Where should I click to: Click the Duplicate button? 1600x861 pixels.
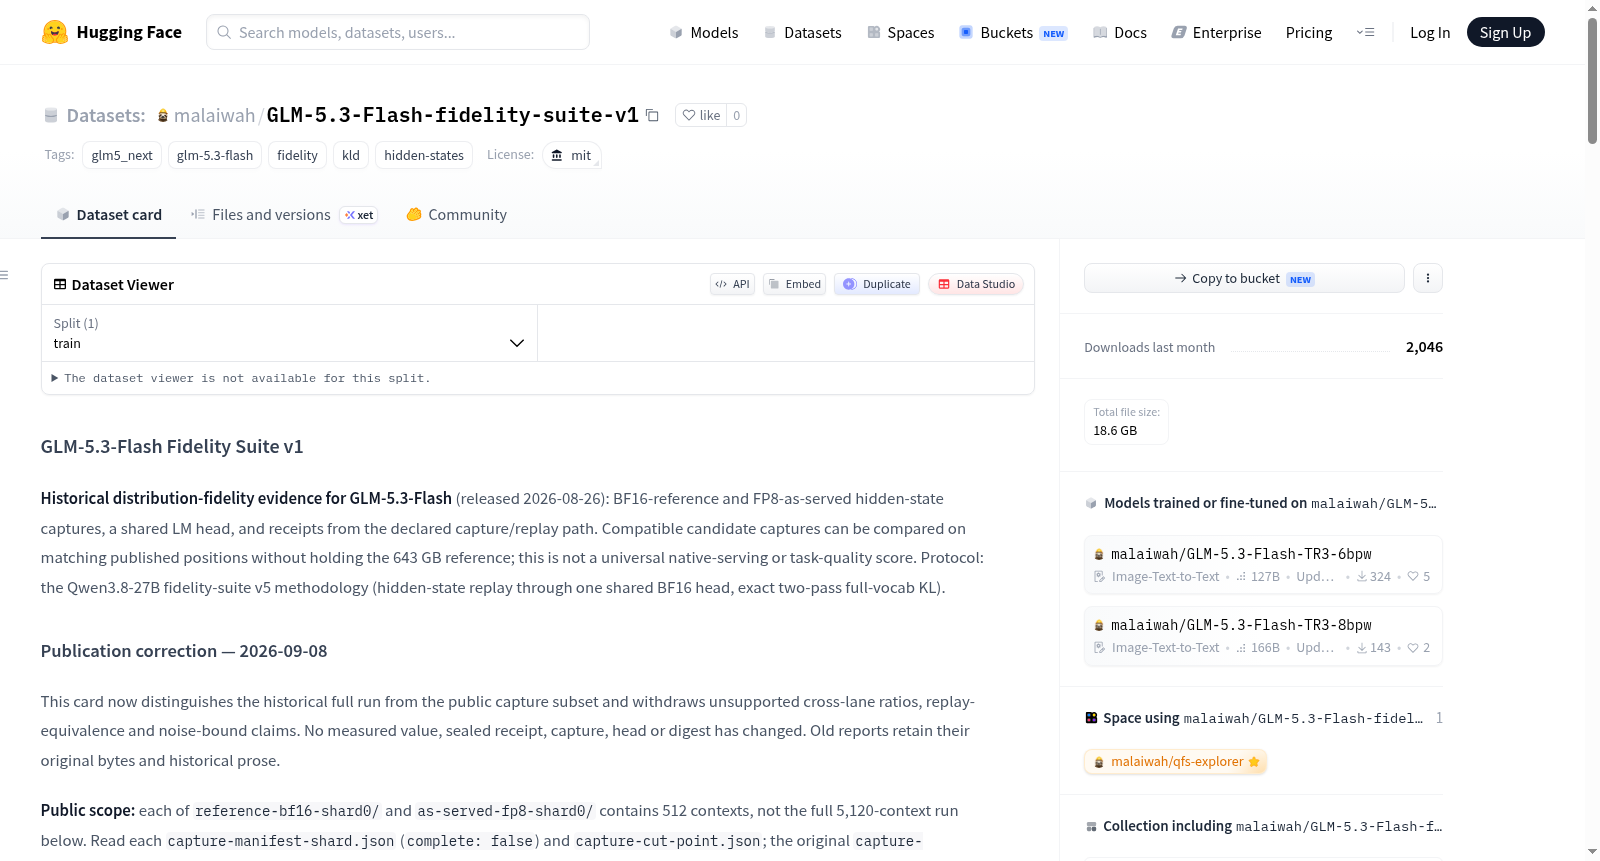[x=877, y=284]
